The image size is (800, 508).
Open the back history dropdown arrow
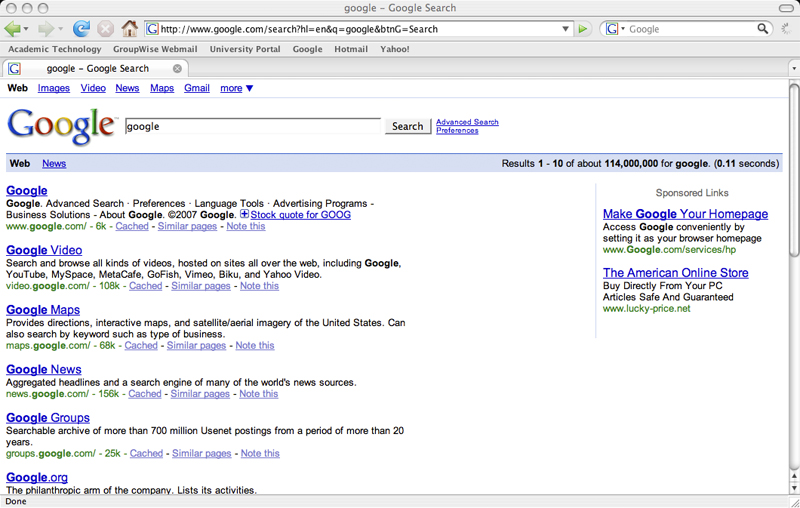pos(26,29)
